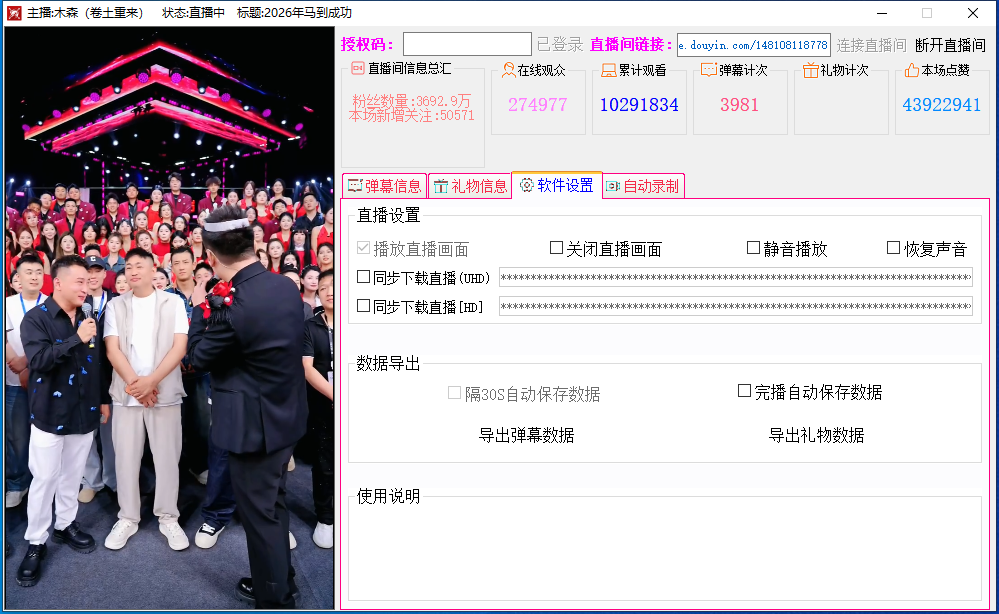Select the 自动录制 tab
The width and height of the screenshot is (999, 614).
[643, 186]
